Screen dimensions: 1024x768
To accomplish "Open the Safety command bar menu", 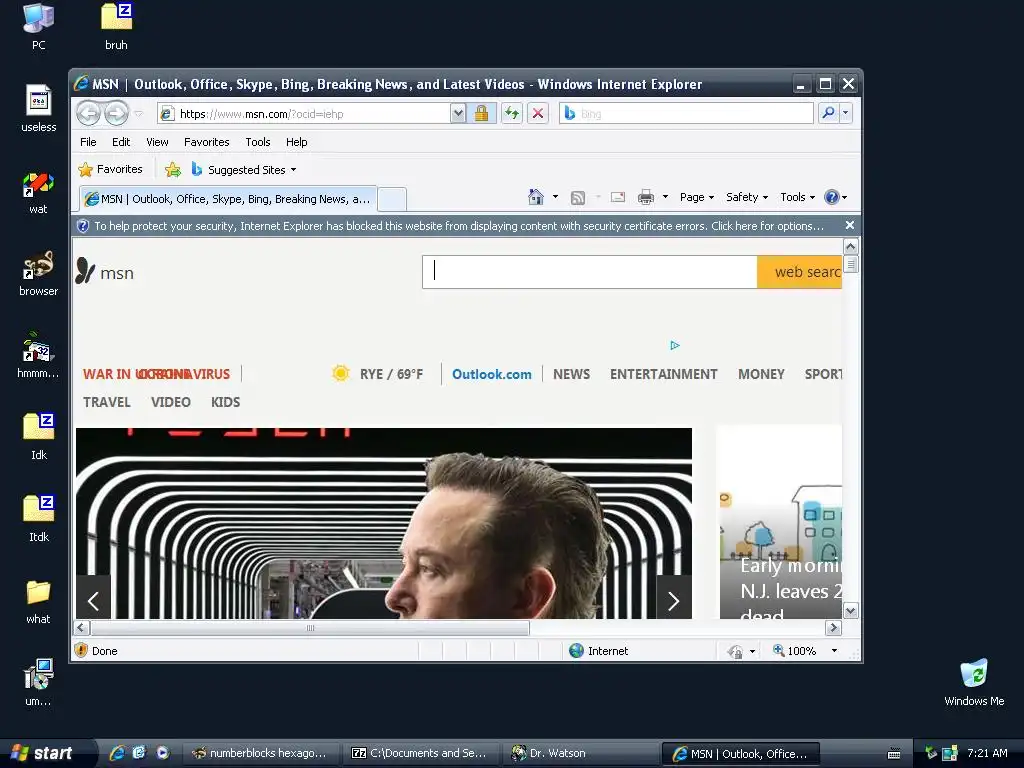I will (746, 197).
